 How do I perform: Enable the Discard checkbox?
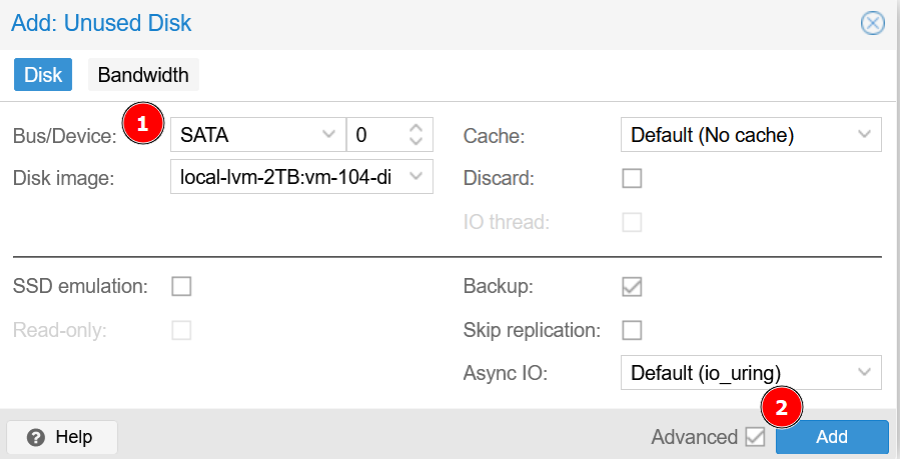(x=631, y=179)
